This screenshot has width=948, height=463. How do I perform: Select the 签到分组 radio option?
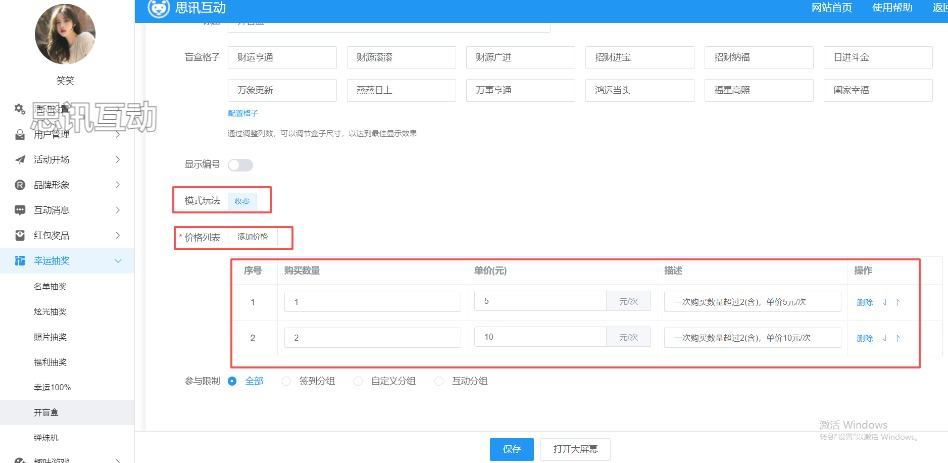[x=286, y=381]
